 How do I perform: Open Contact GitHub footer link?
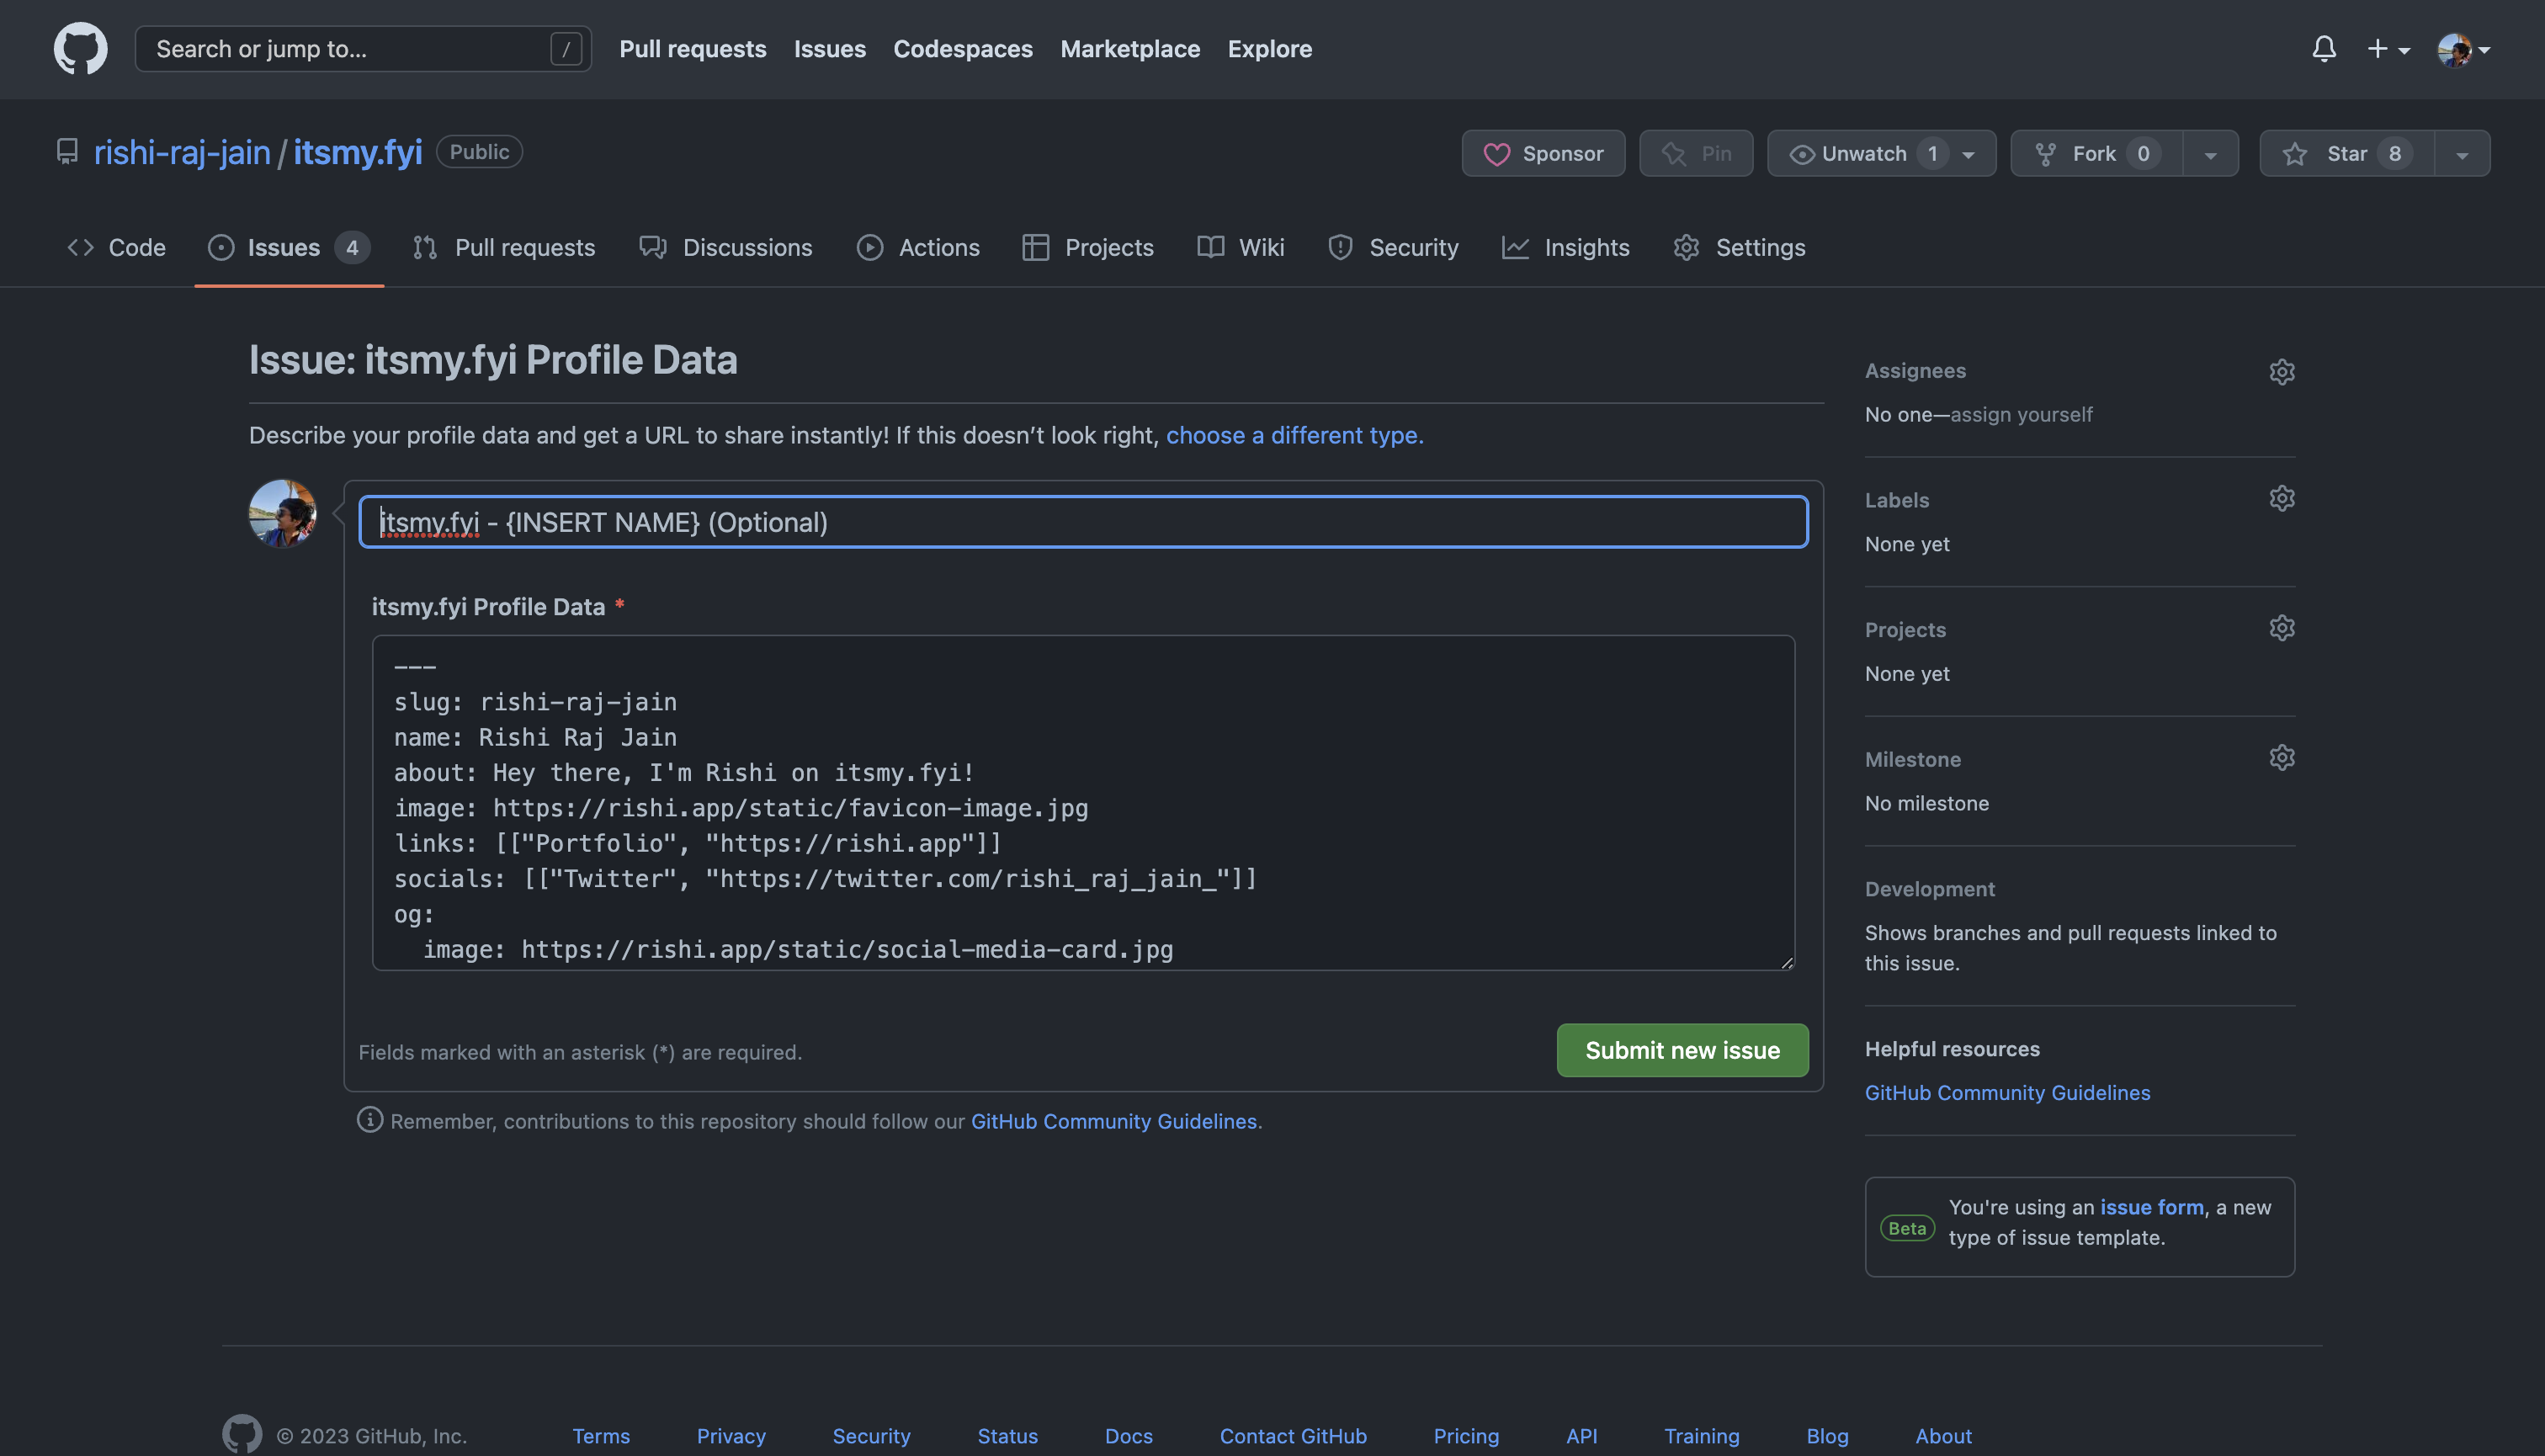(1292, 1436)
